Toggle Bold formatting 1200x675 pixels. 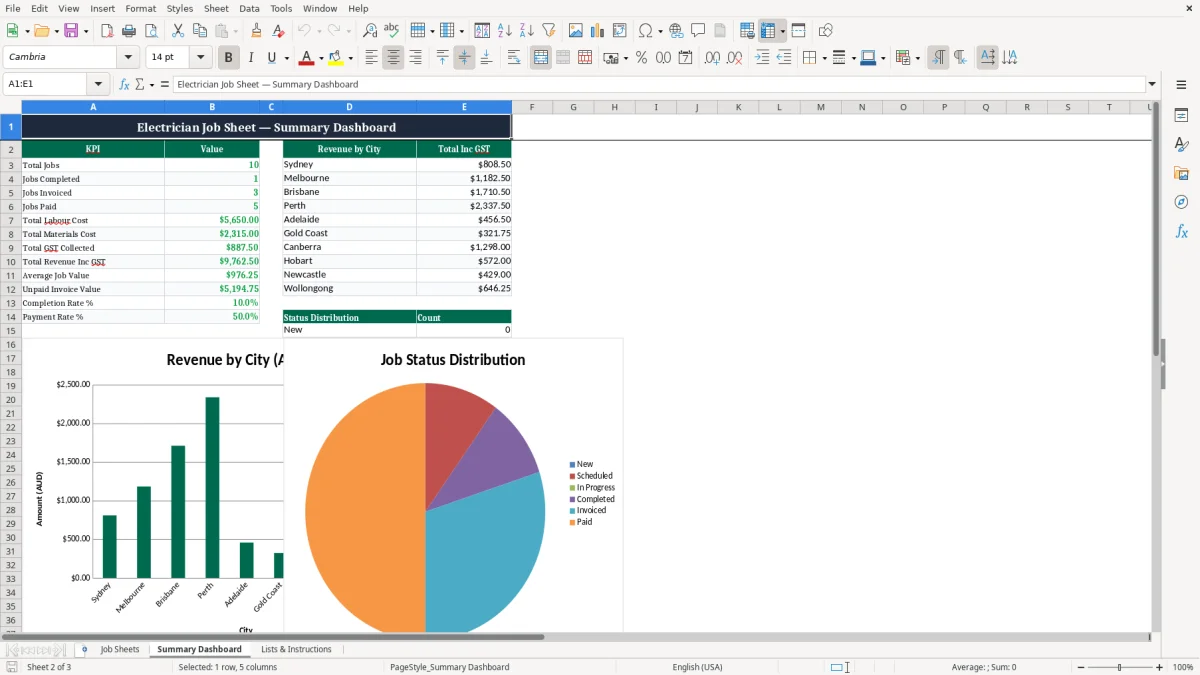[229, 58]
